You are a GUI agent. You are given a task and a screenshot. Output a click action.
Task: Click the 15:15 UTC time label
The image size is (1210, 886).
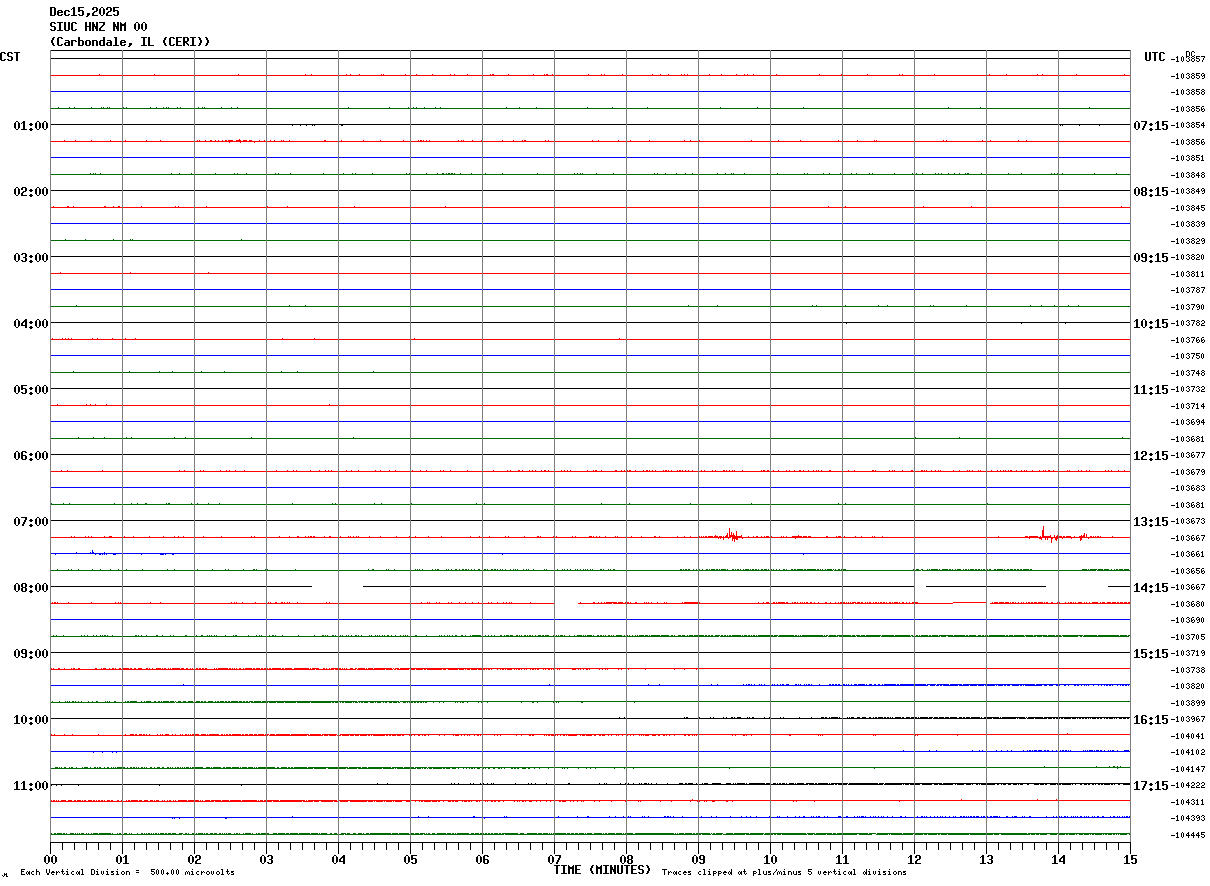click(1151, 653)
